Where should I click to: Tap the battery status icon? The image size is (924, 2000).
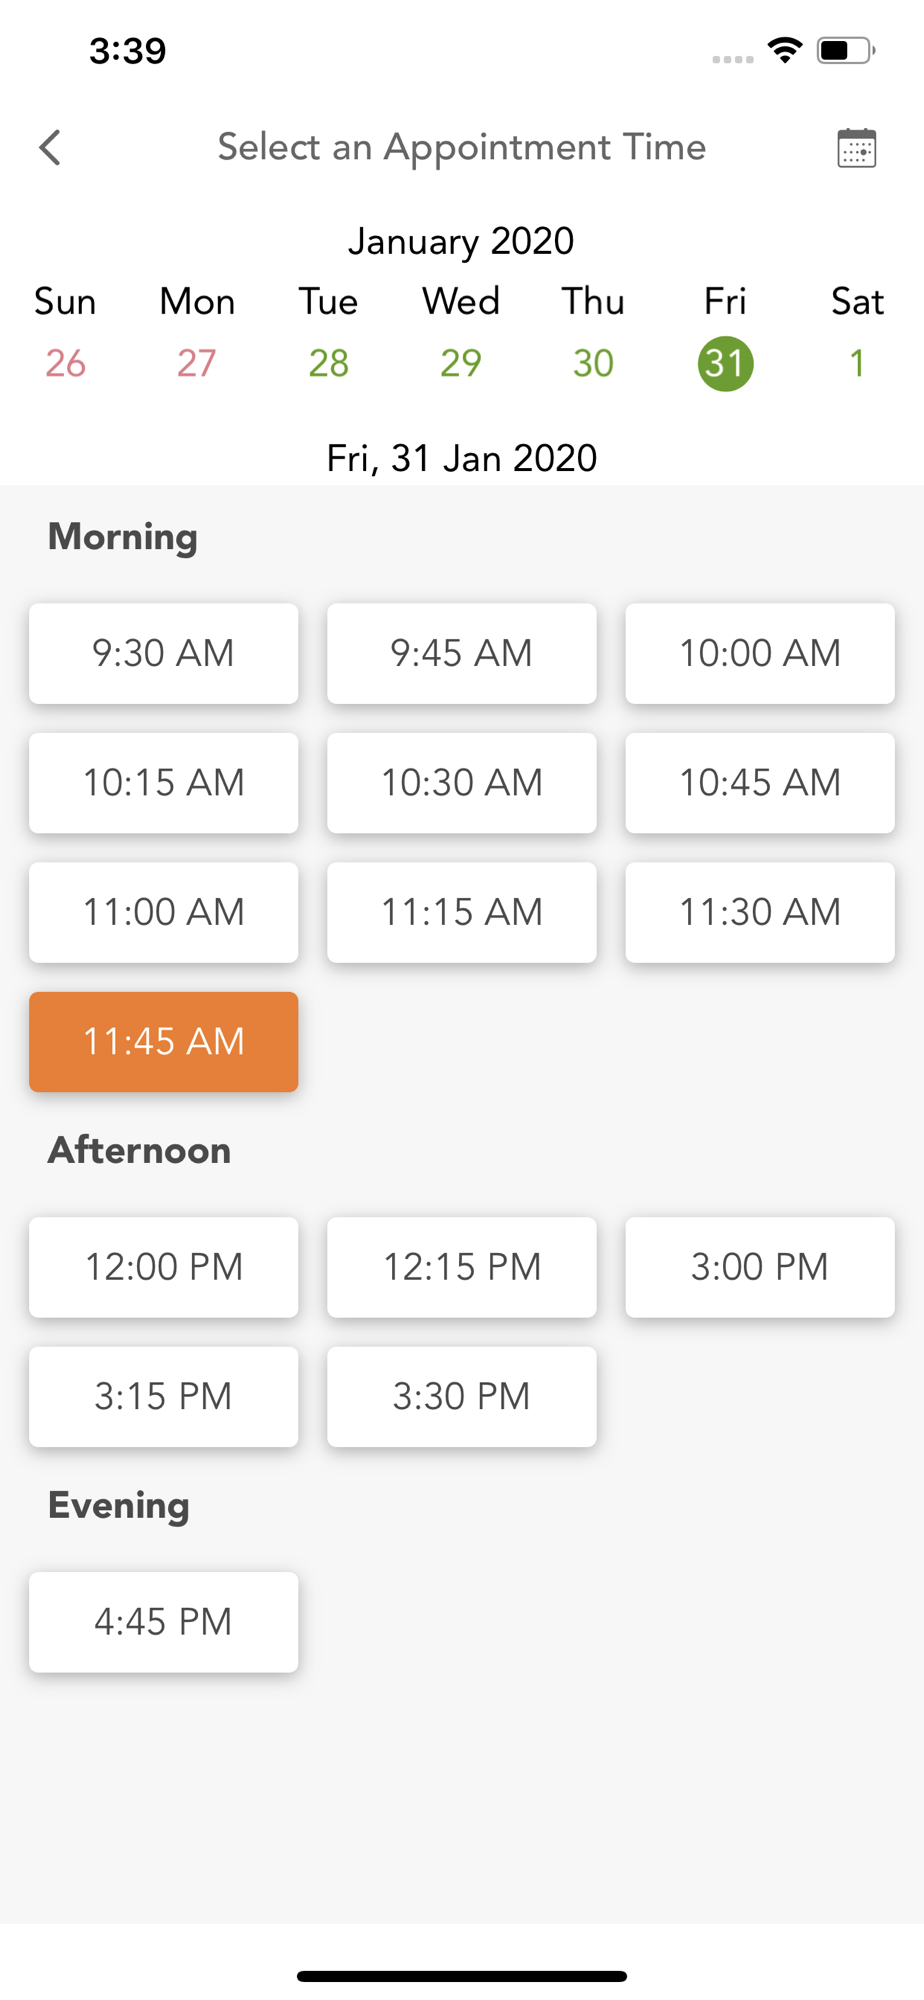(x=846, y=50)
